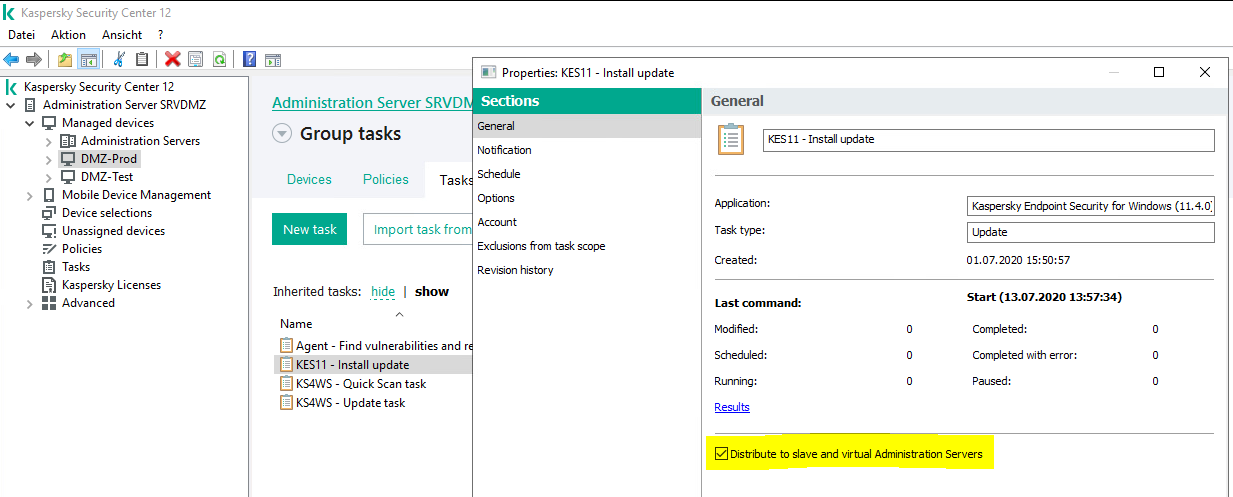The image size is (1233, 497).
Task: Click the Show/Hide action pane icon
Action: 272,60
